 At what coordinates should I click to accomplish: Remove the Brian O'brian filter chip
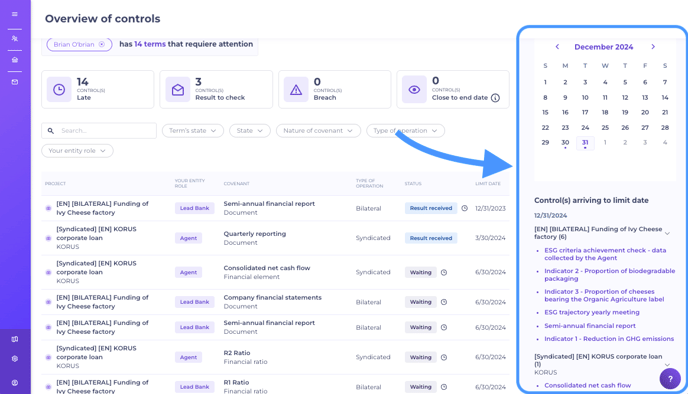(x=102, y=44)
